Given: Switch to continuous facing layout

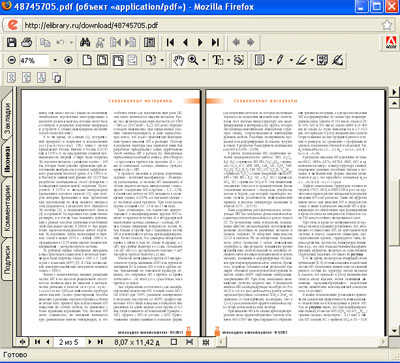Looking at the screenshot, I should pyautogui.click(x=206, y=342).
